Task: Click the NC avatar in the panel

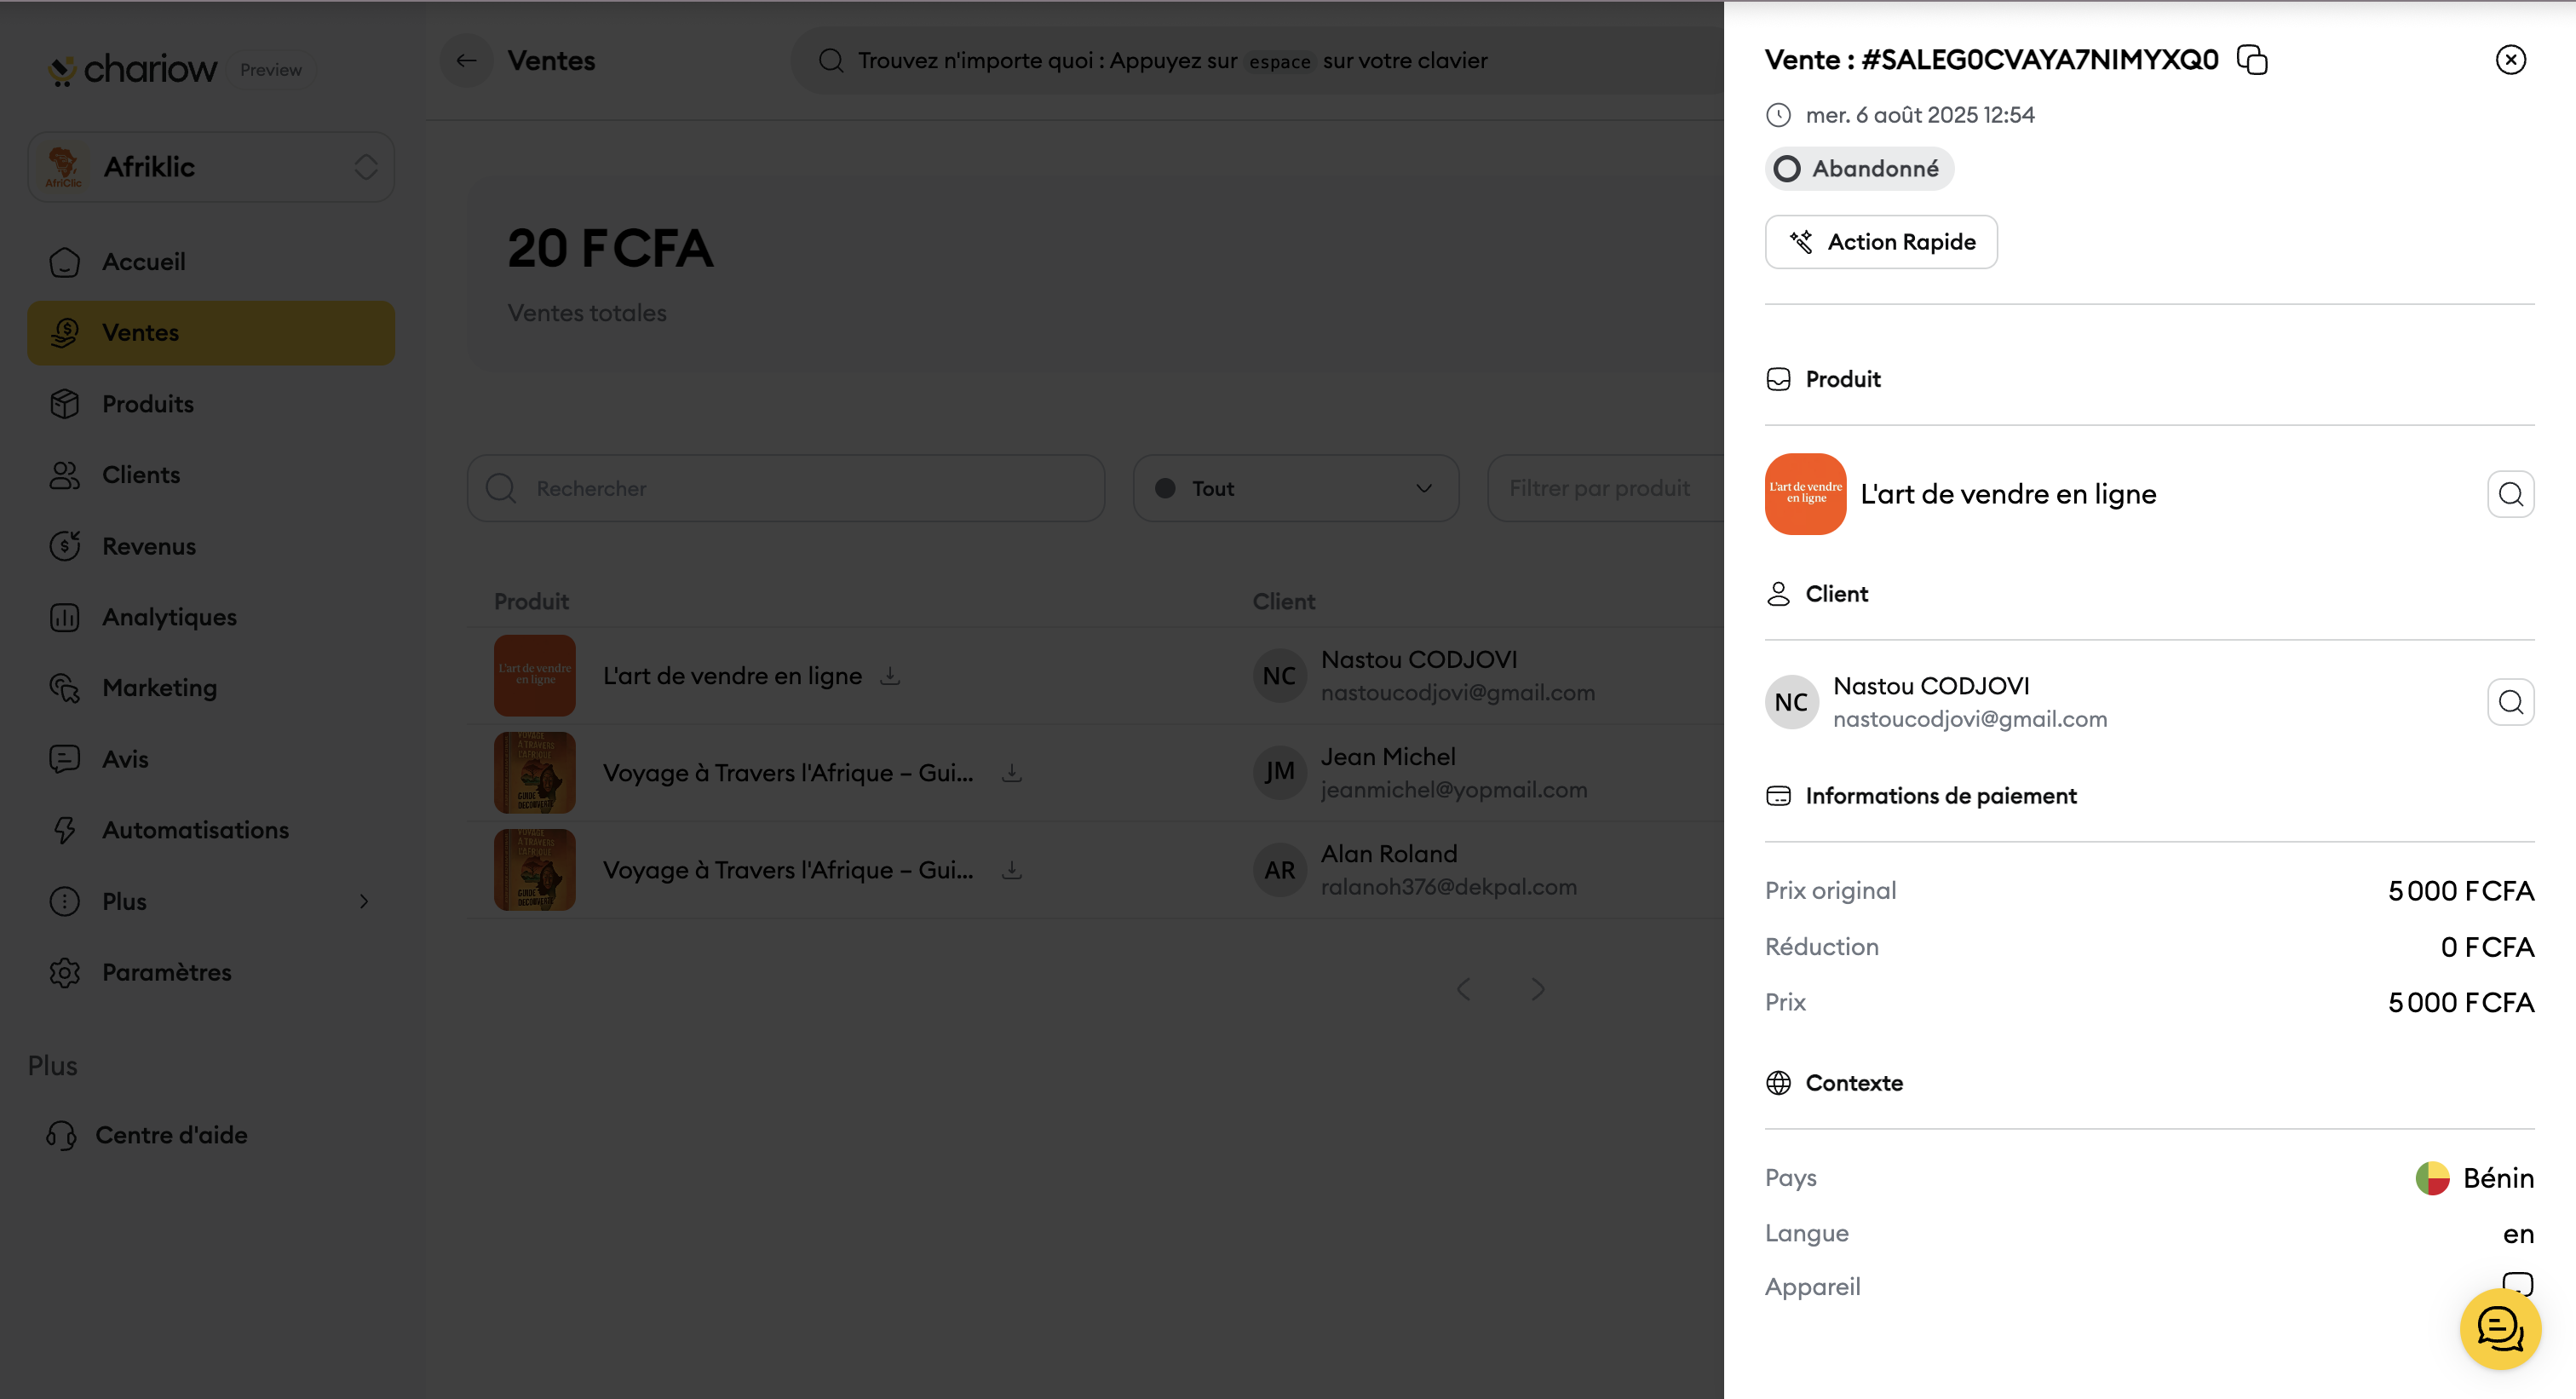Action: tap(1791, 702)
